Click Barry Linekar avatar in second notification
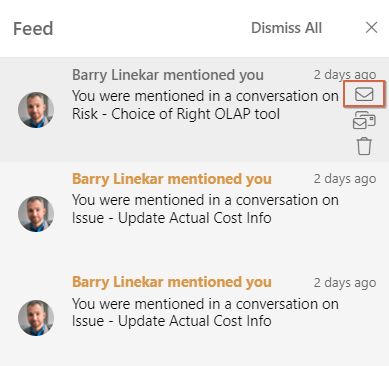 click(36, 214)
